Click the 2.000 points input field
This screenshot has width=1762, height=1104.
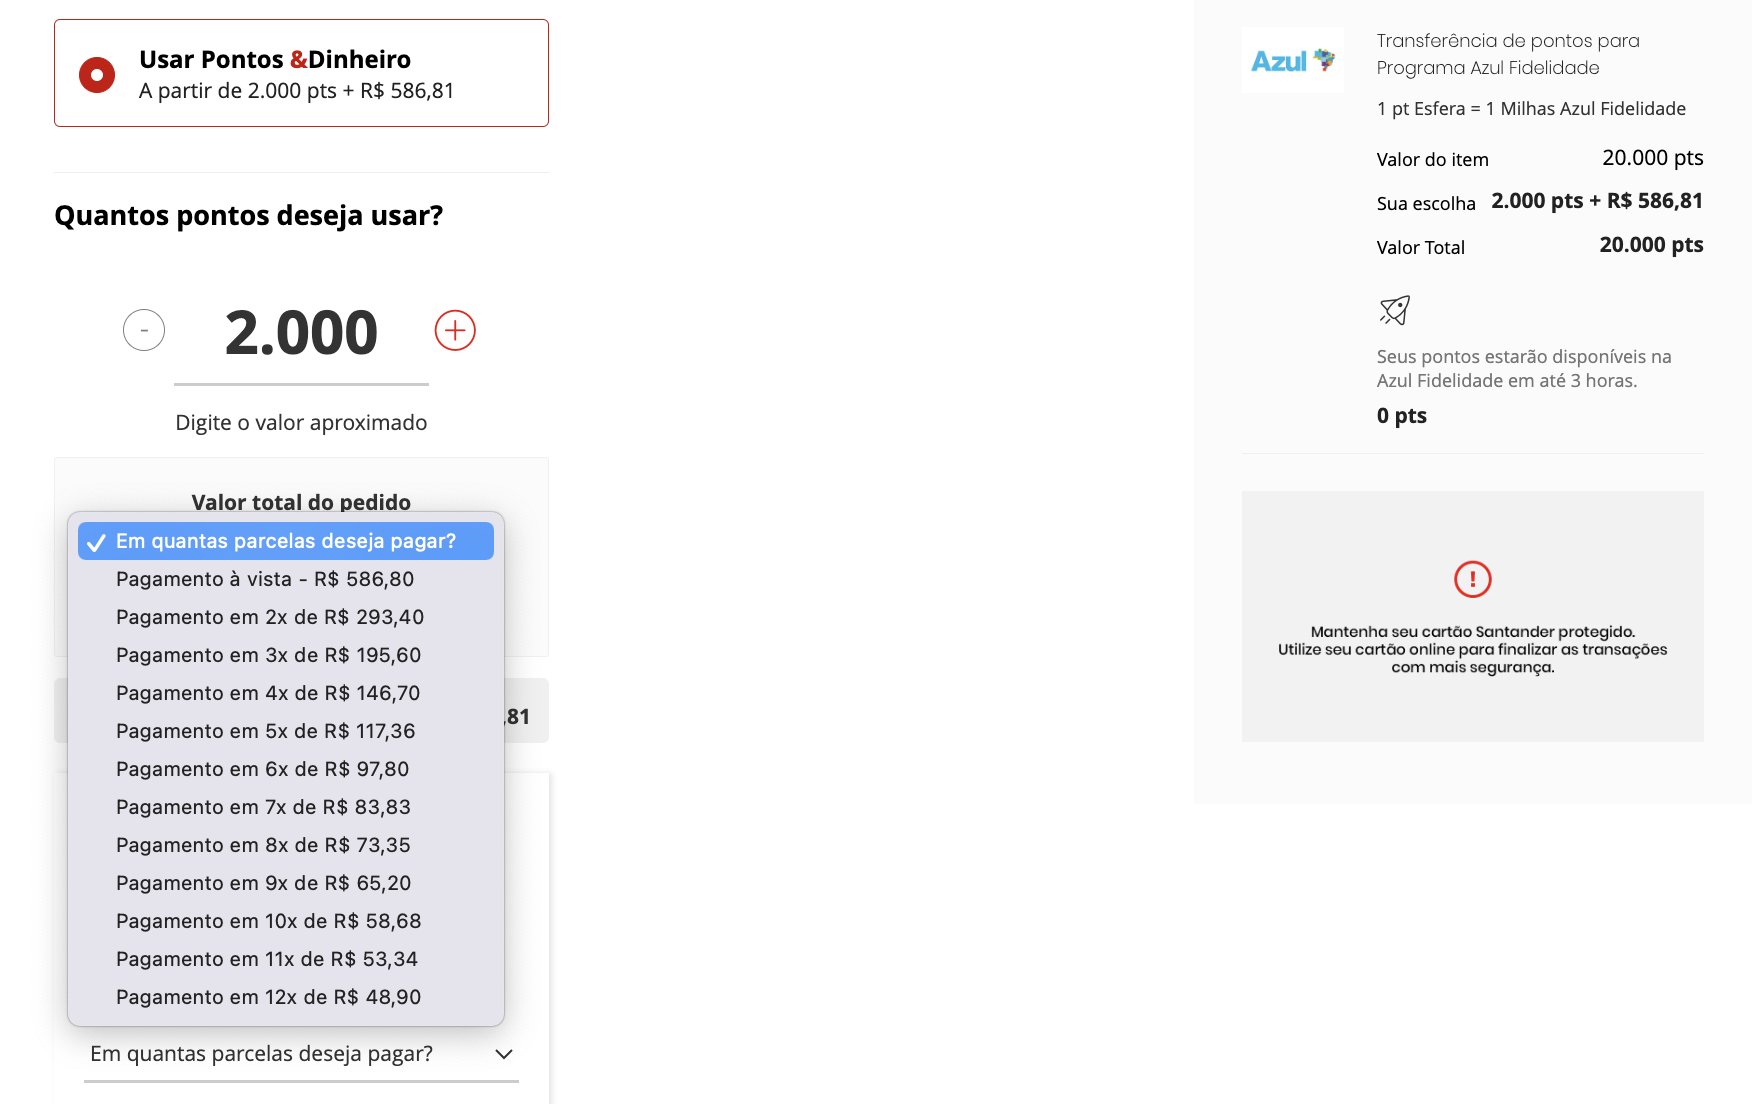301,333
